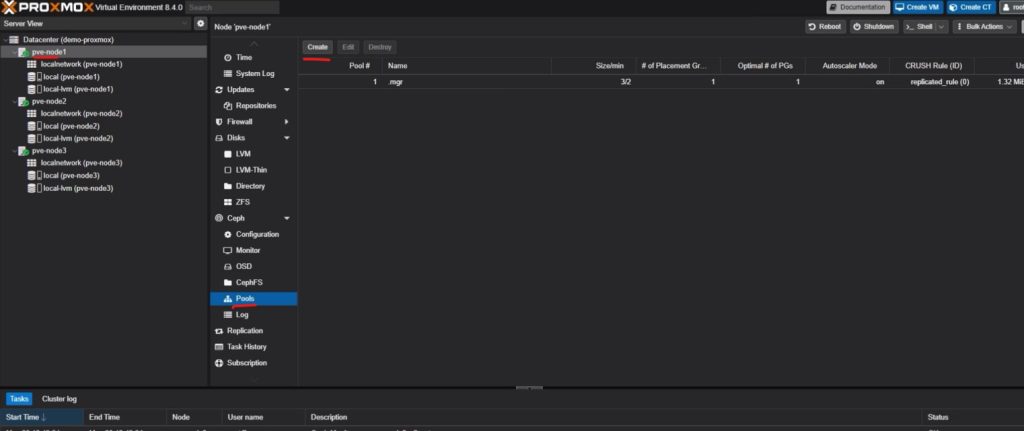Image resolution: width=1024 pixels, height=431 pixels.
Task: Focus the top Search field
Action: click(232, 7)
